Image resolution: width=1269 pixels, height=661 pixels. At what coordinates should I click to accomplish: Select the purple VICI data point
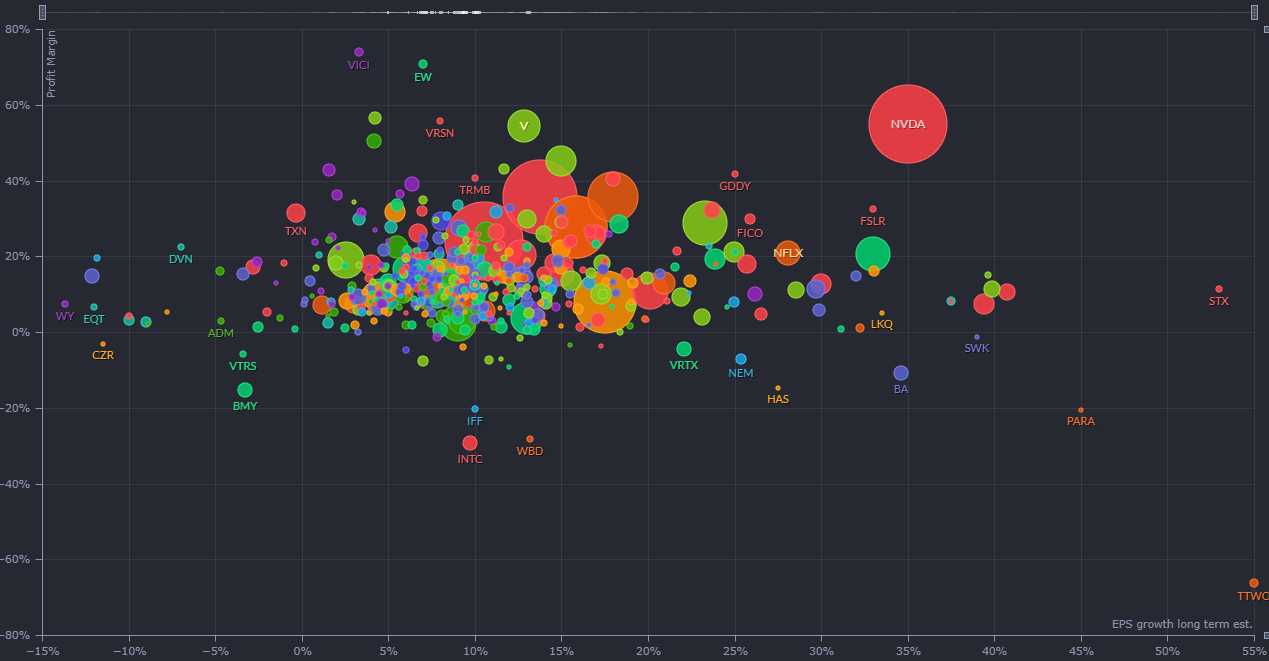[x=359, y=52]
